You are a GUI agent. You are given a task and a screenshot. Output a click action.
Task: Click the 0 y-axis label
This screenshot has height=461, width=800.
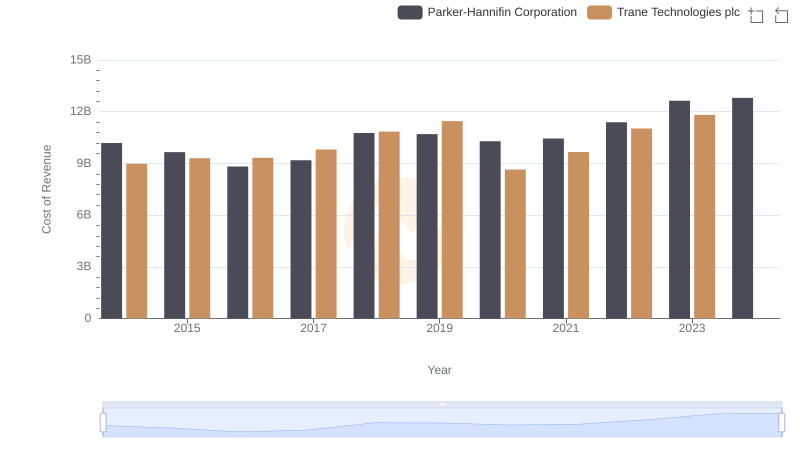tap(88, 318)
